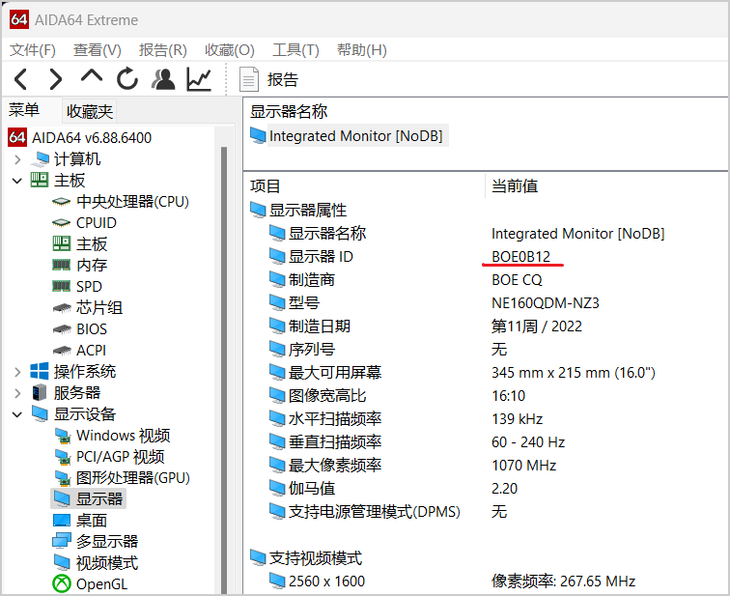730x596 pixels.
Task: Open the 查看(V) menu
Action: pos(97,50)
